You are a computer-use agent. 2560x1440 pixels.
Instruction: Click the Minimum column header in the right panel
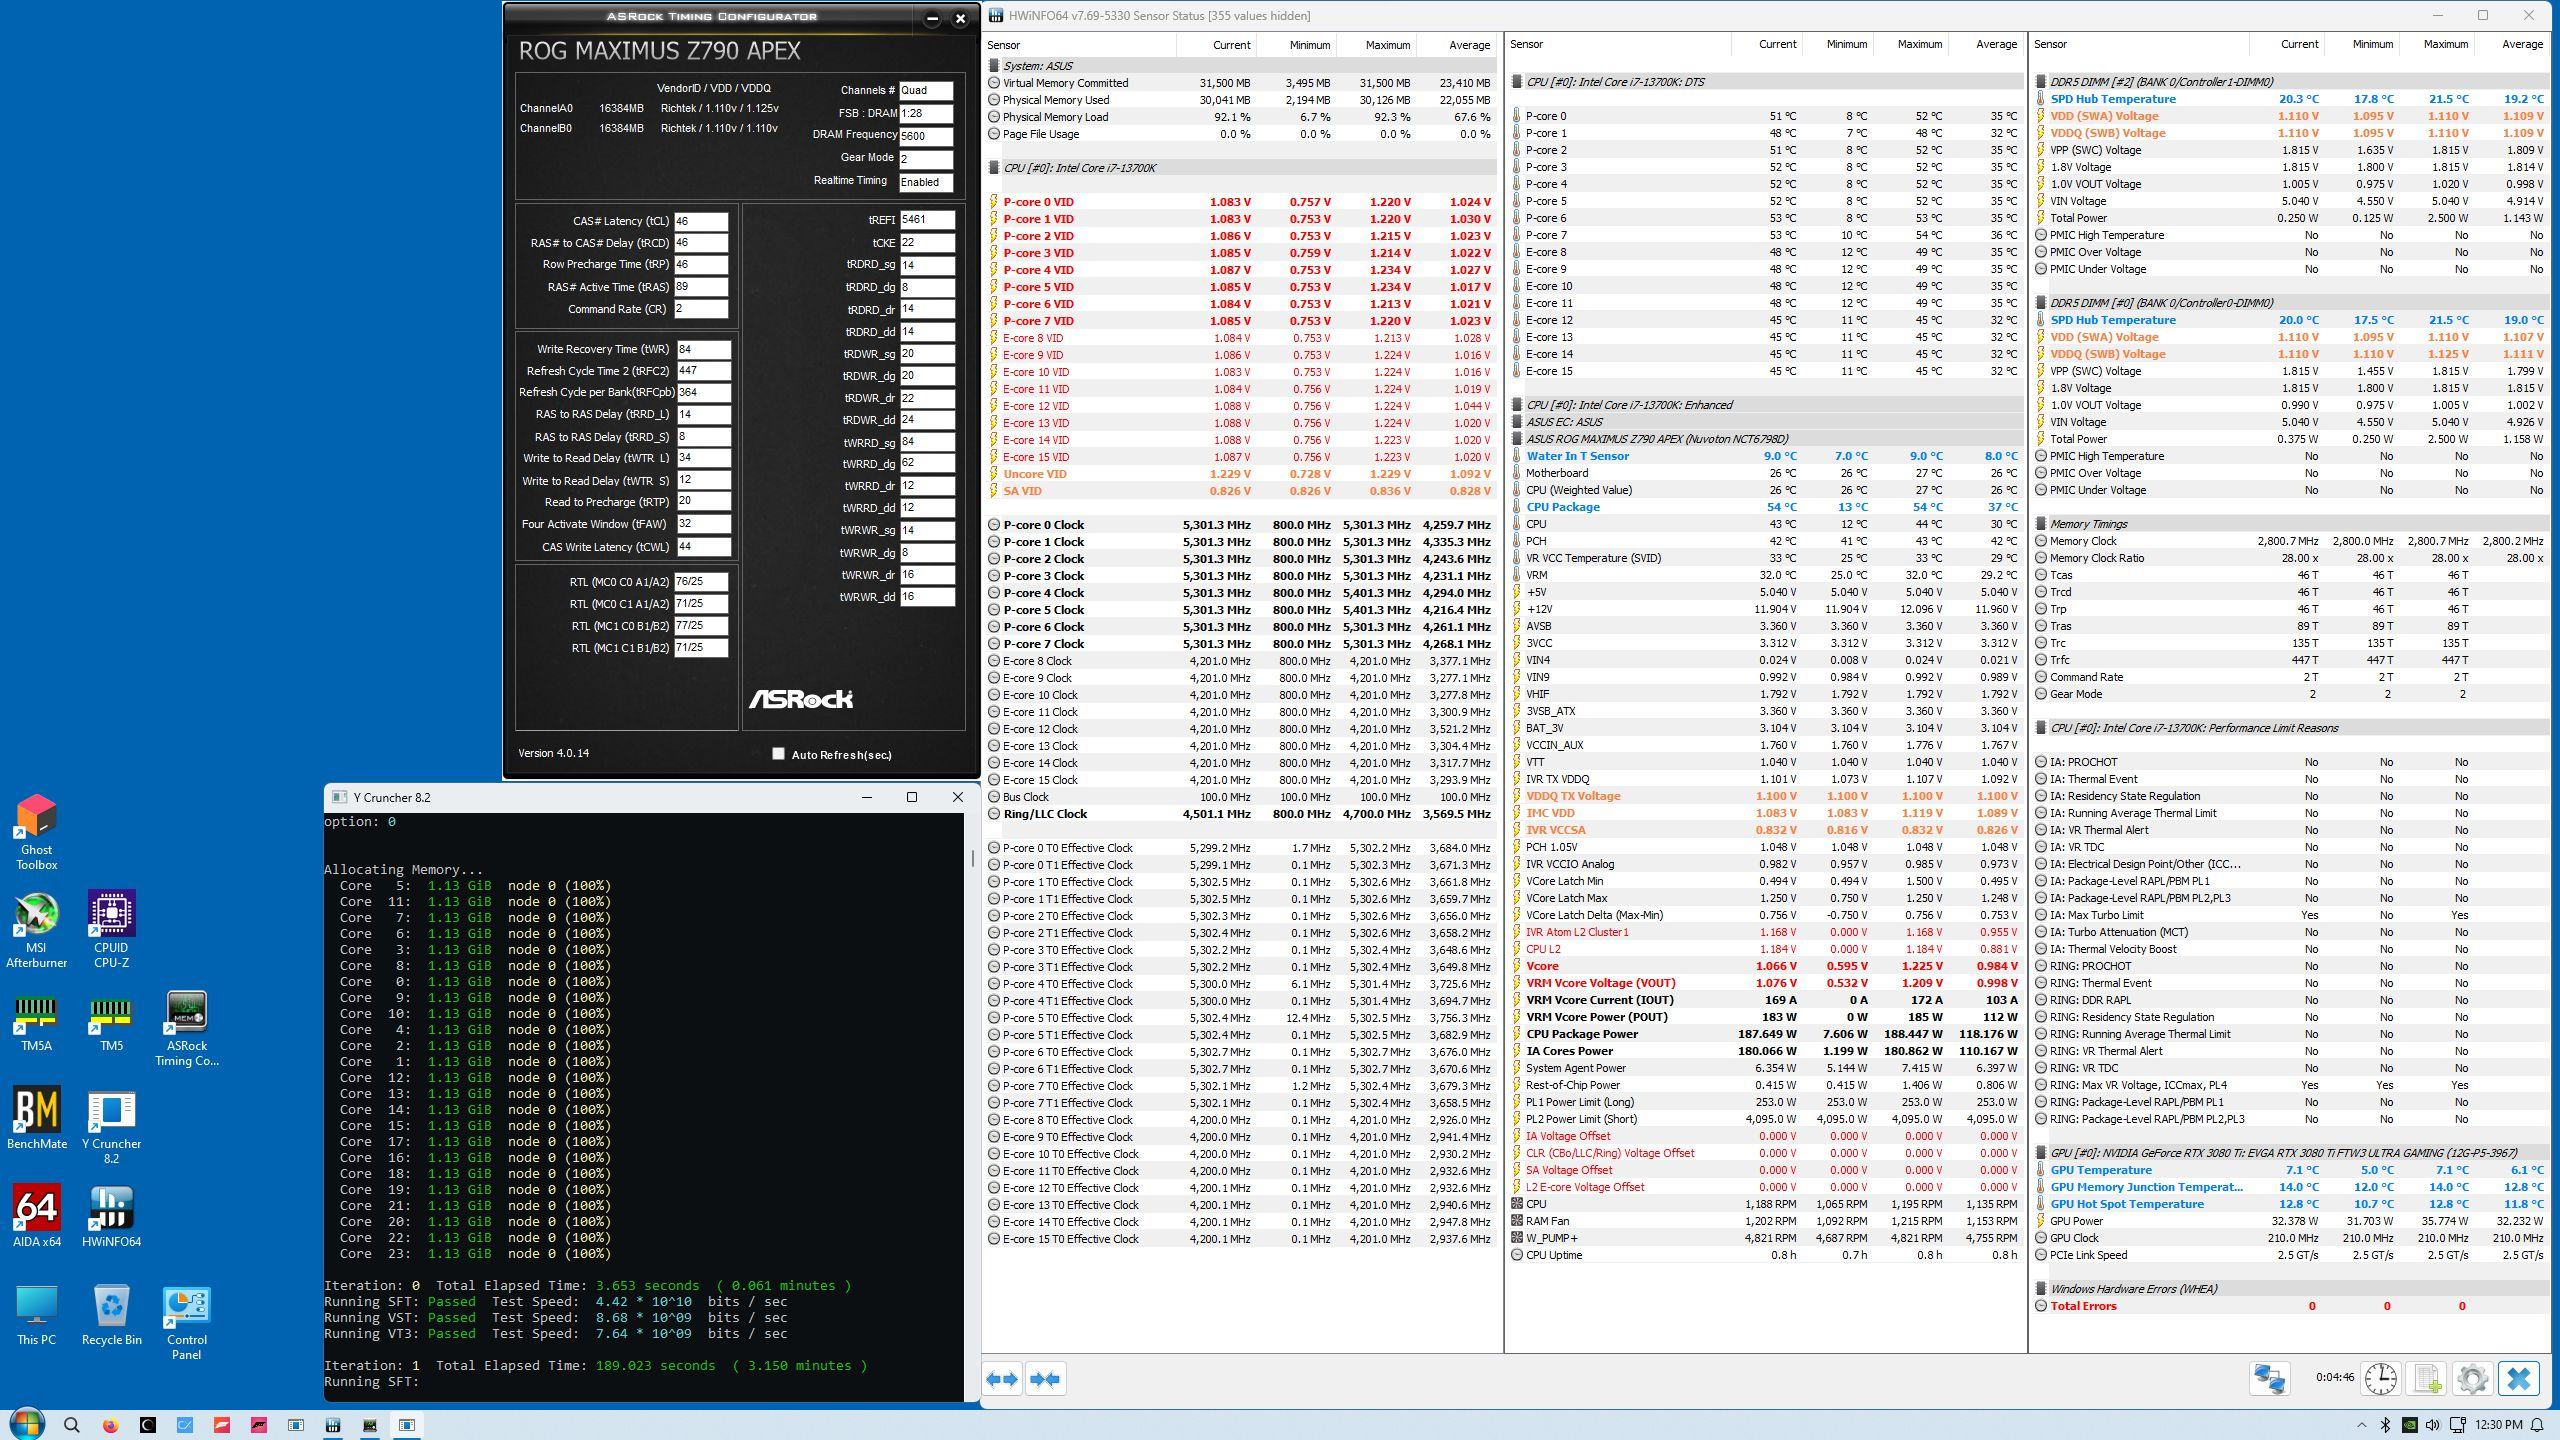(x=2361, y=44)
